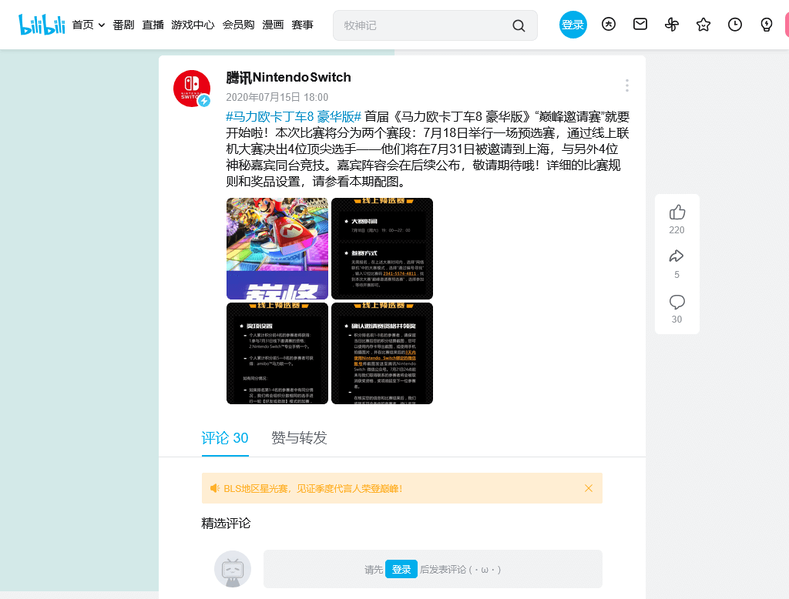Like the post with thumbs-up icon
Viewport: 789px width, 599px height.
point(677,212)
